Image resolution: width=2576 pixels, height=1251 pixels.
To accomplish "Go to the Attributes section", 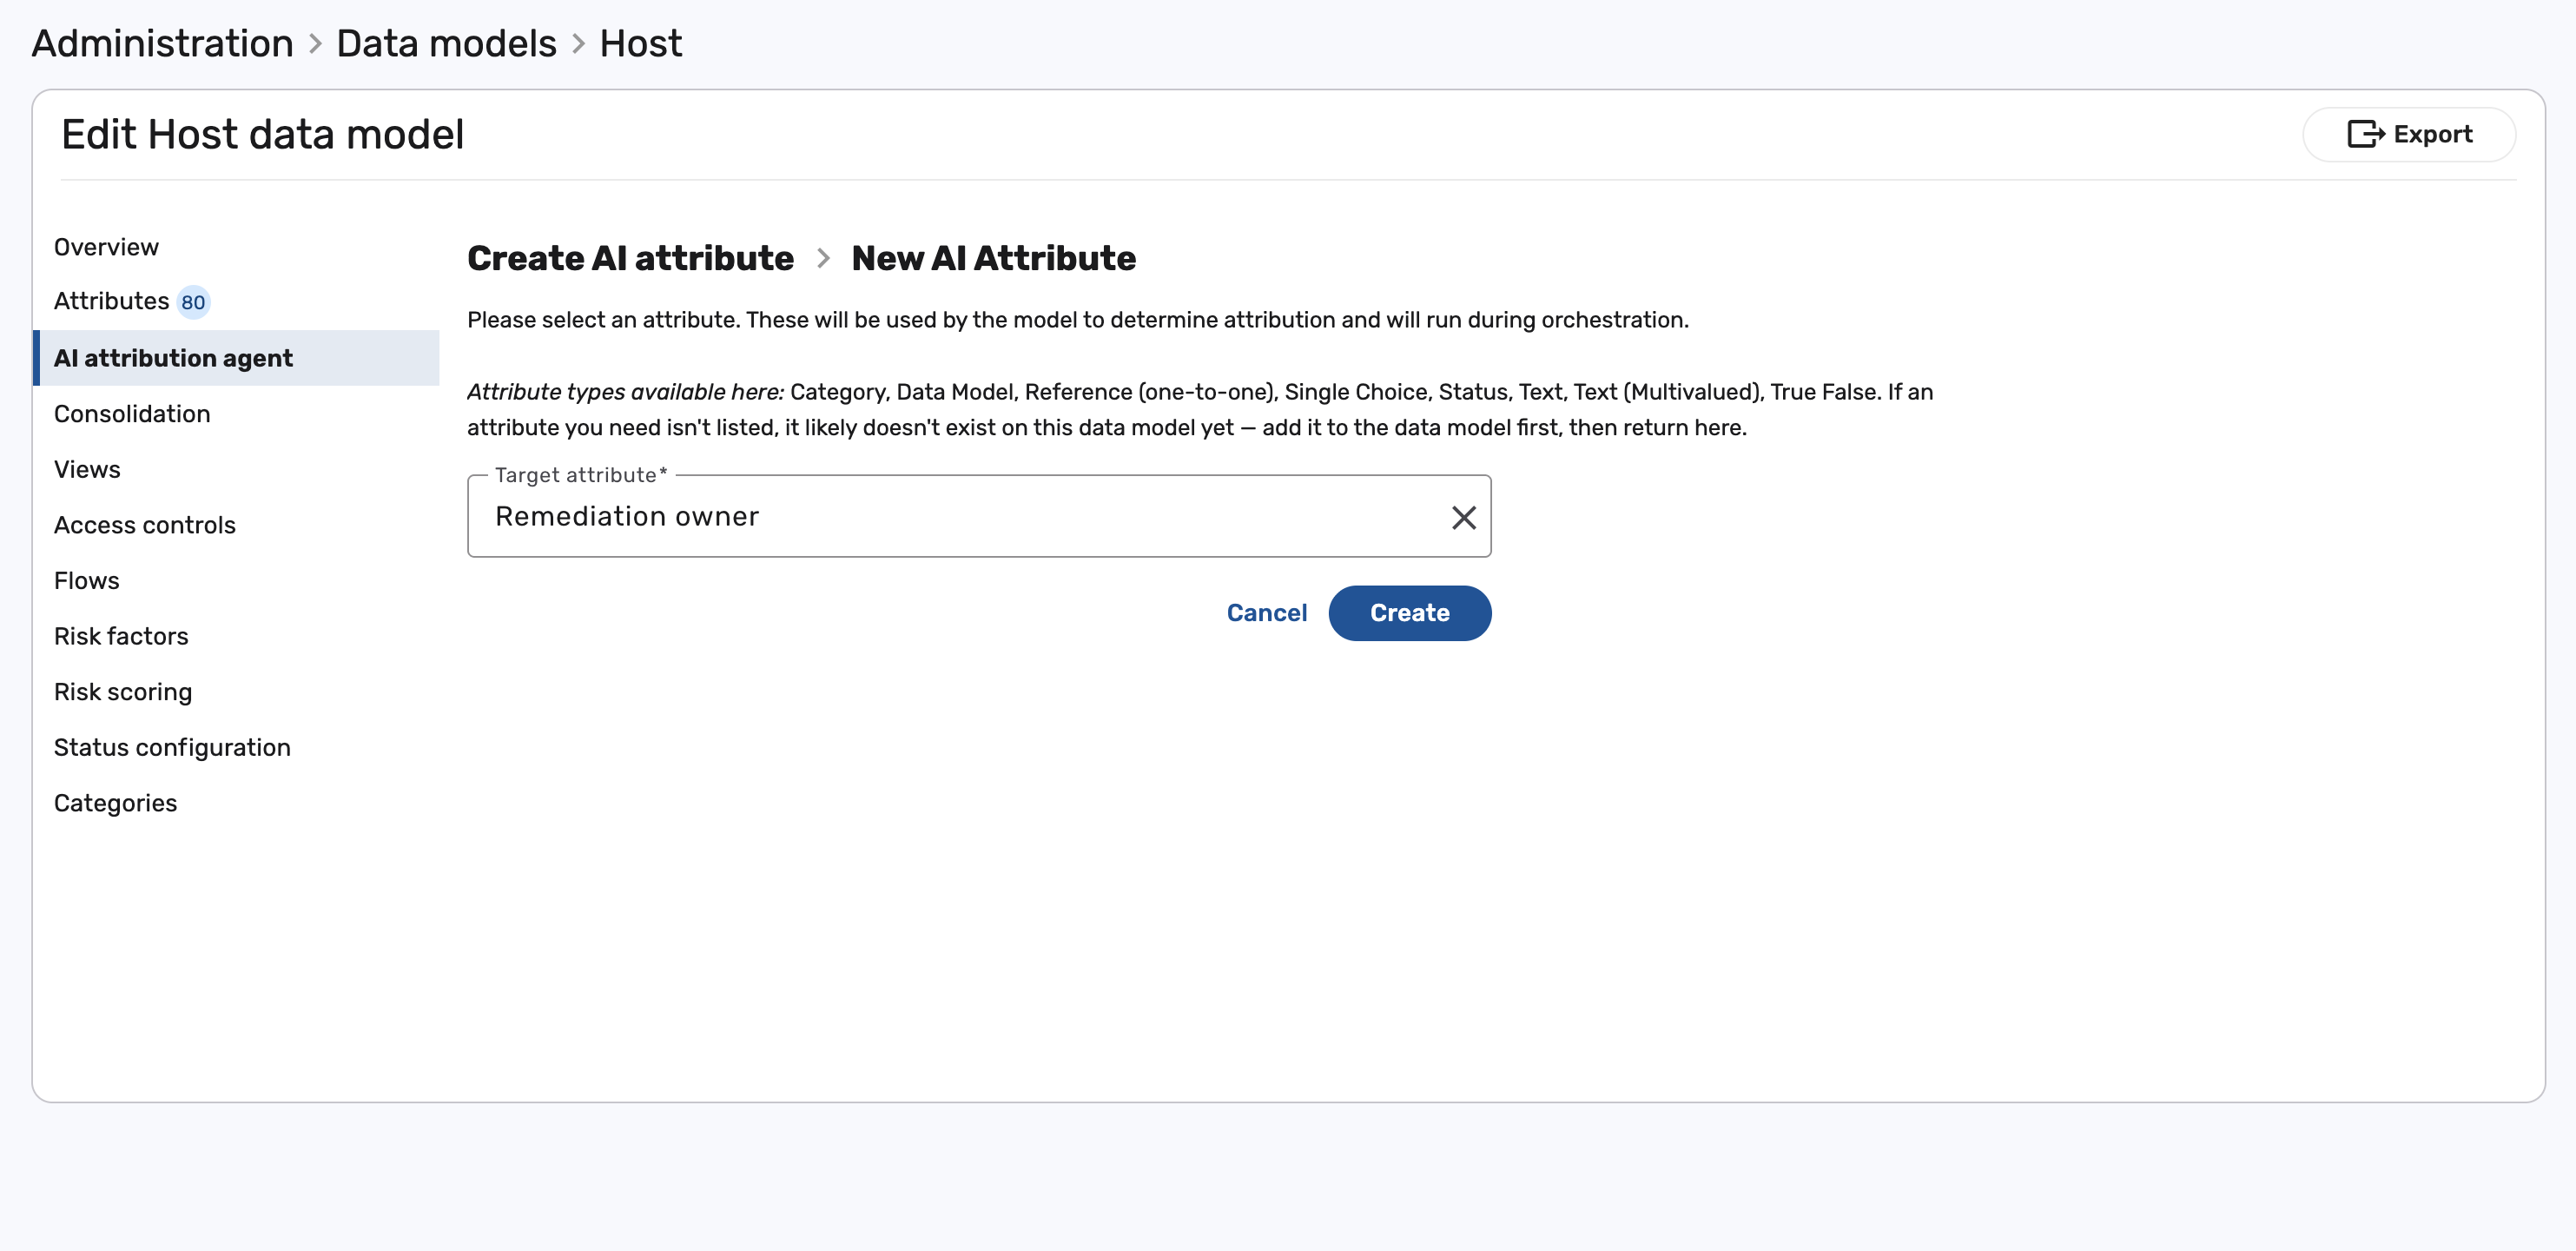I will [111, 301].
